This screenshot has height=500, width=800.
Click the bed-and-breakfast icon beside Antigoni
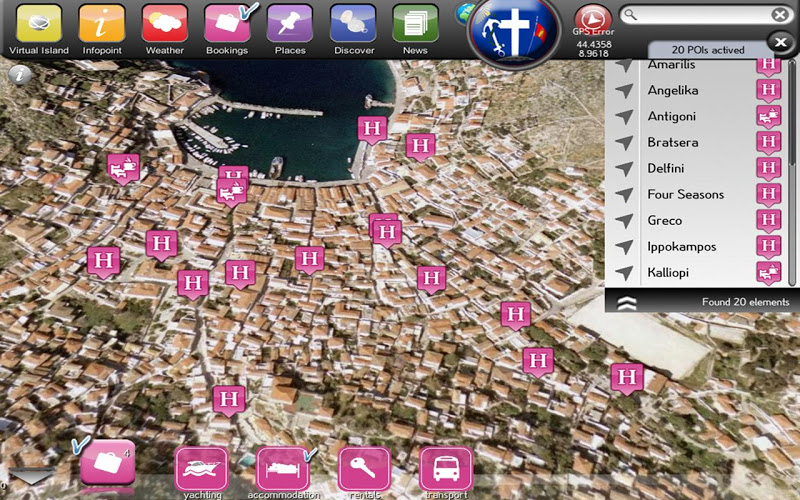[768, 117]
